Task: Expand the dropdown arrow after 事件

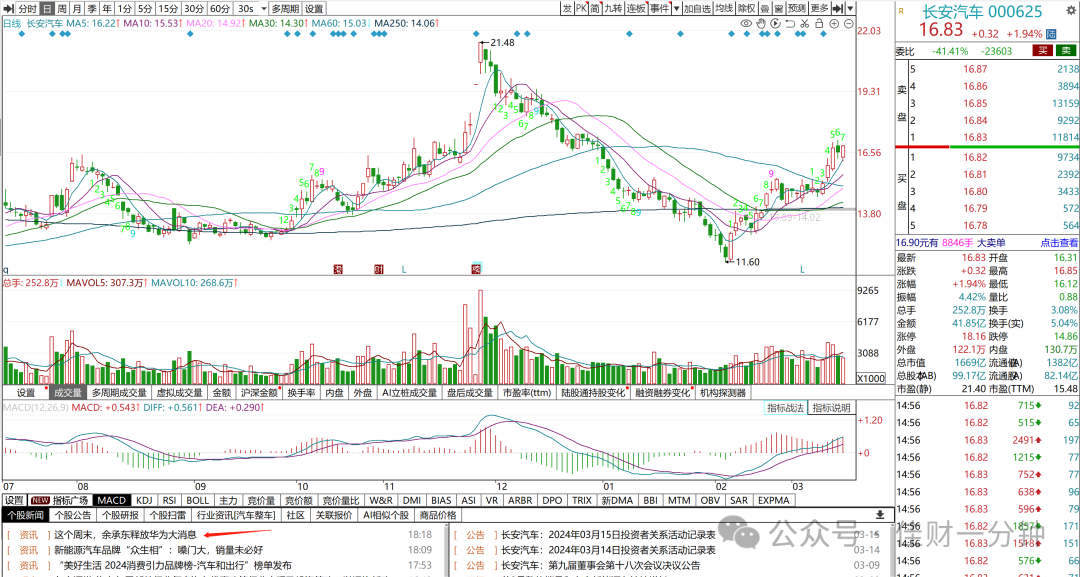Action: (676, 8)
